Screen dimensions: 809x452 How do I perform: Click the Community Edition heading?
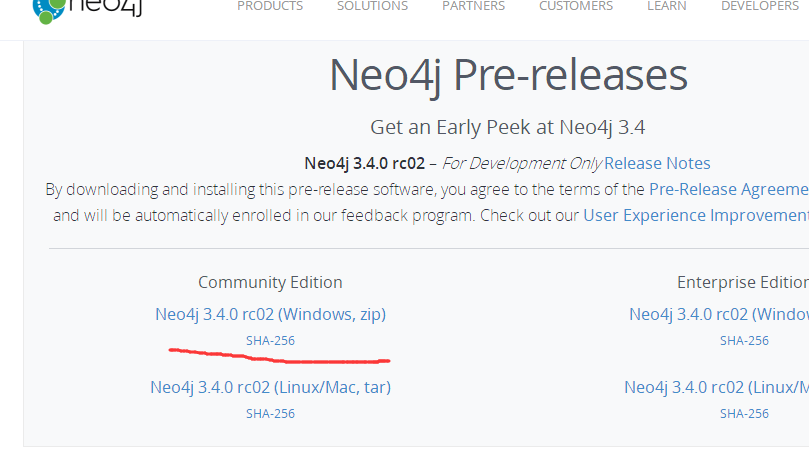click(270, 282)
